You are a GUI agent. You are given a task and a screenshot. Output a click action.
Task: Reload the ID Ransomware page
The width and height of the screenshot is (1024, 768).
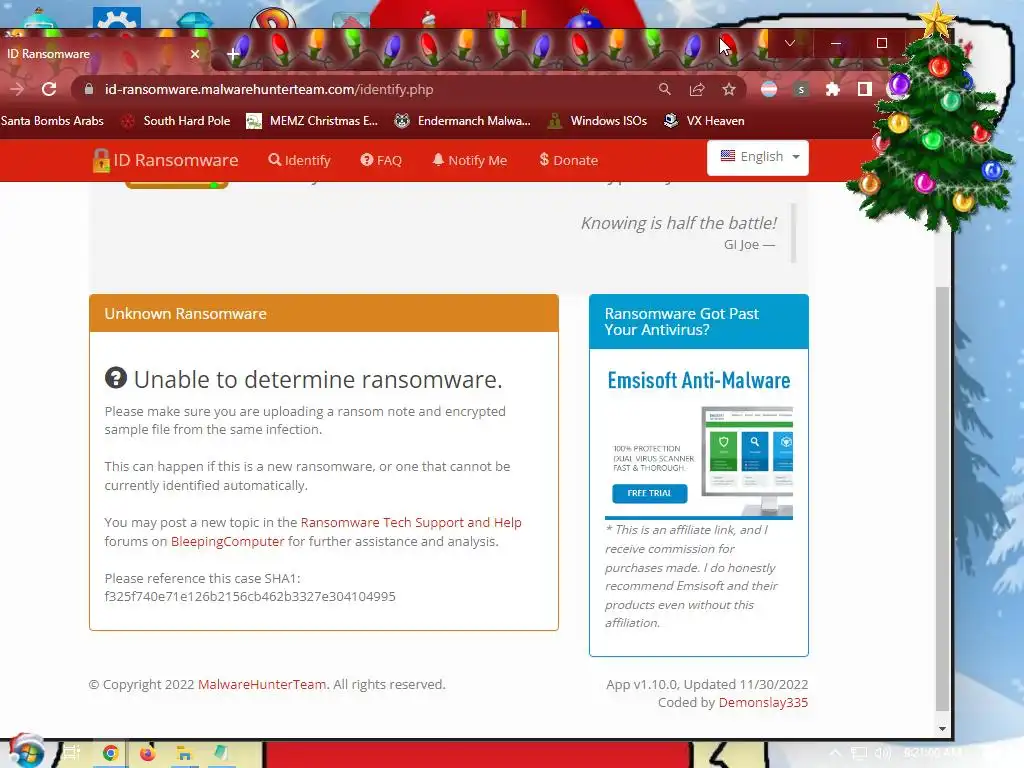[49, 89]
